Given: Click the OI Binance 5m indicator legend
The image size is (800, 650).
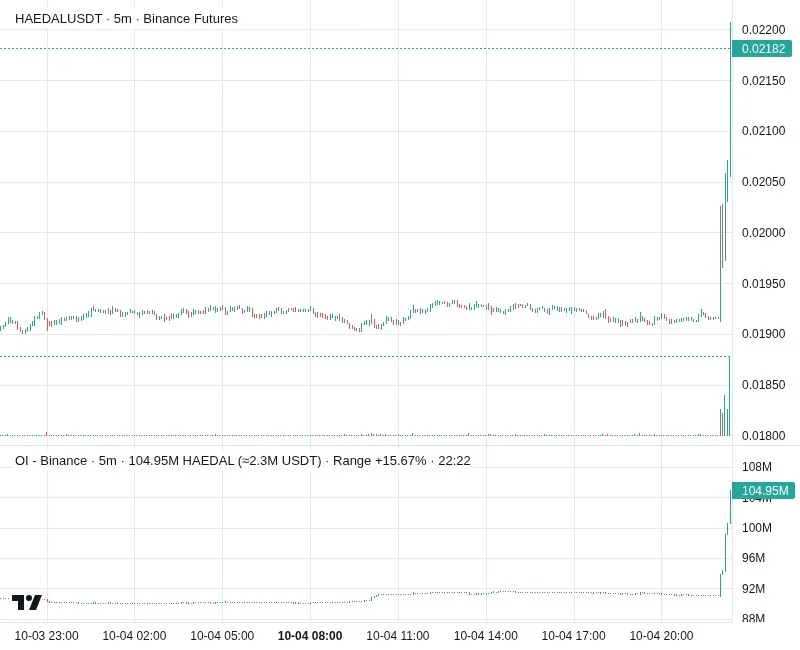Looking at the screenshot, I should (243, 461).
